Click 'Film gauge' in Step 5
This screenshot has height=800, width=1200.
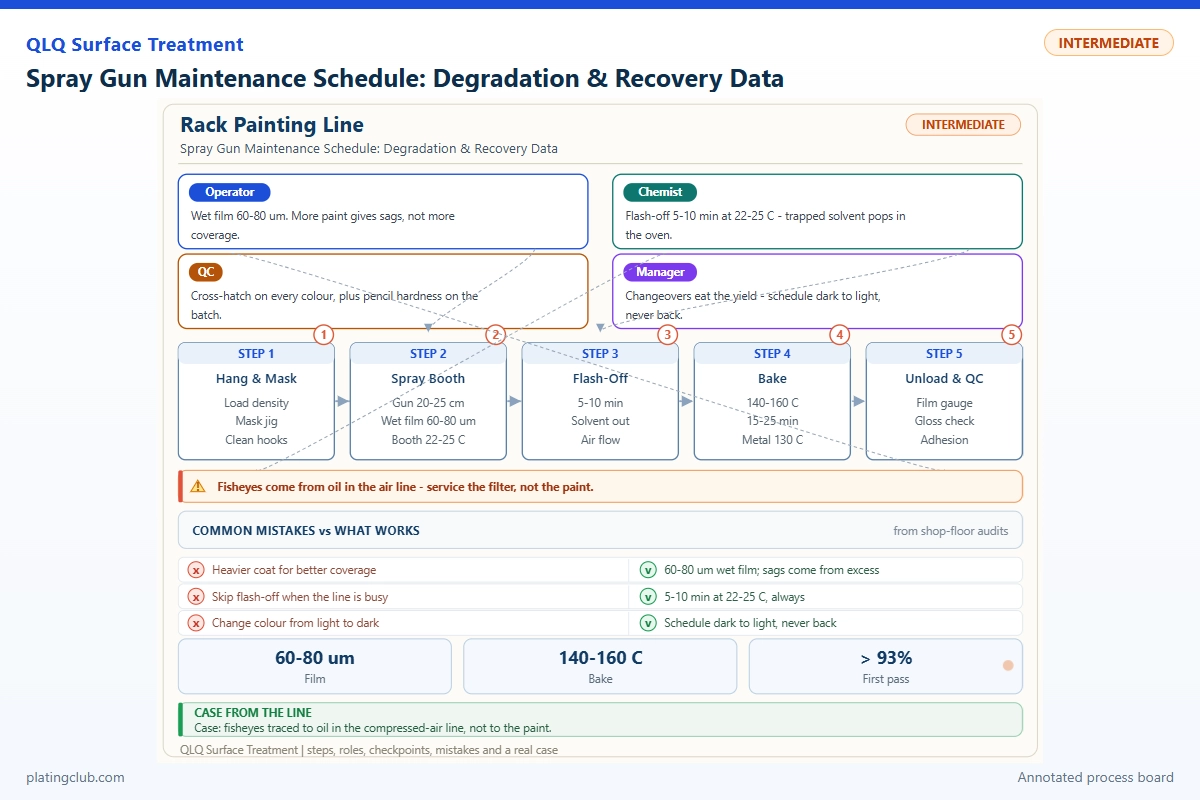(x=944, y=403)
